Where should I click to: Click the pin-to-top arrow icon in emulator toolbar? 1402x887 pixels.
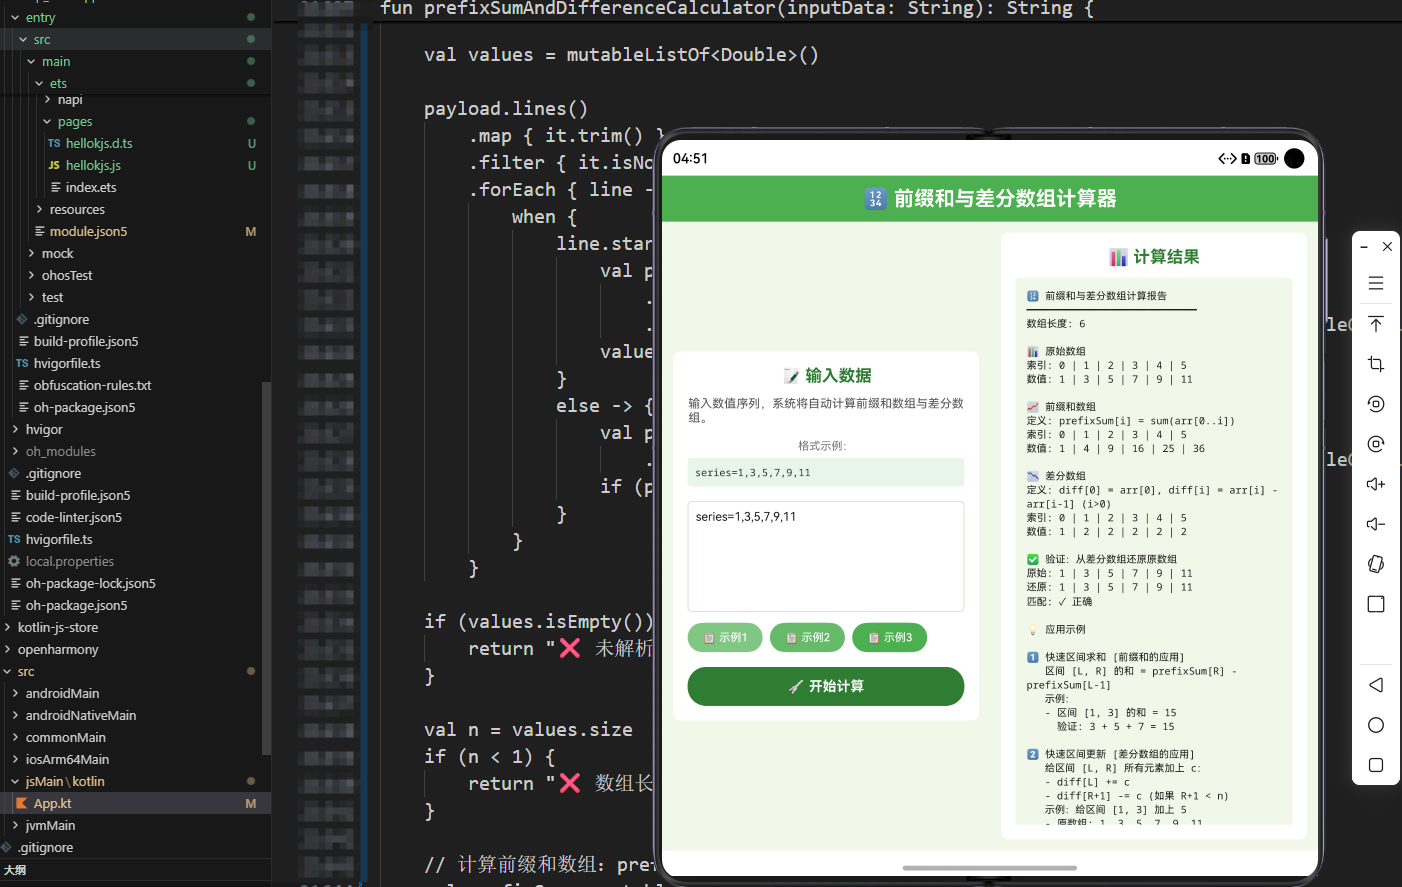1376,324
